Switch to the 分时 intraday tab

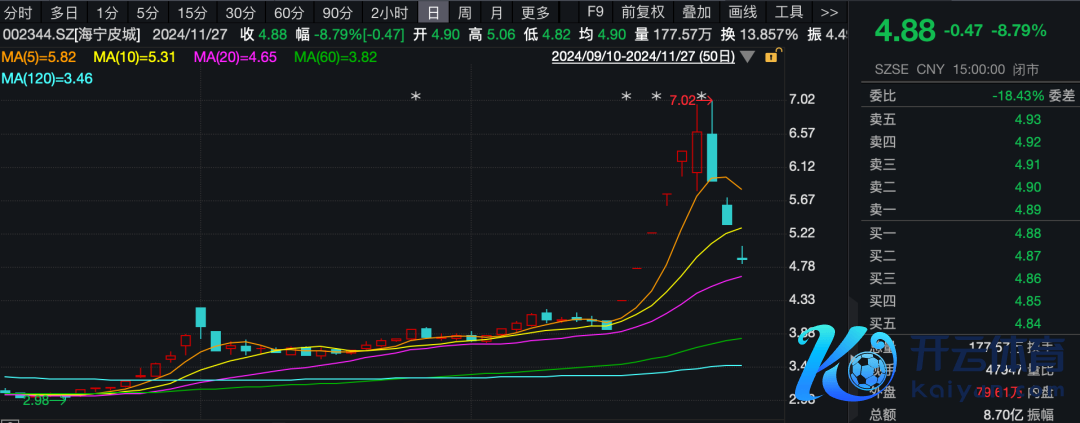pos(19,13)
